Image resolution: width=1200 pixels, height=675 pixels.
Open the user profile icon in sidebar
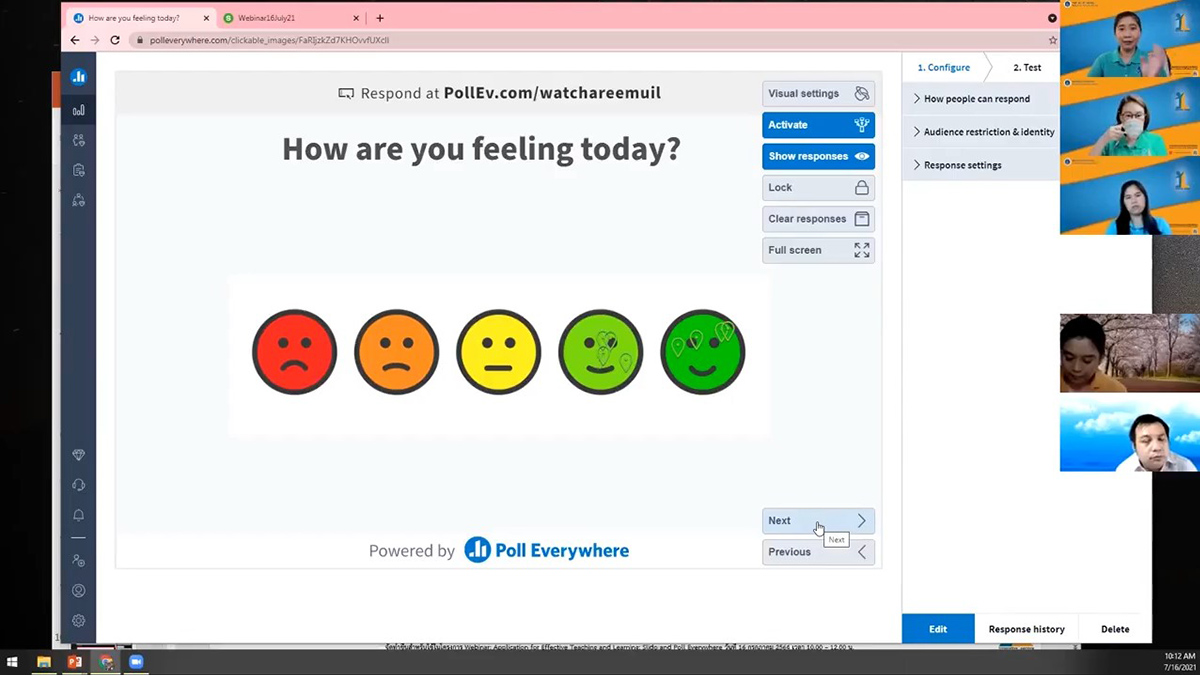79,590
